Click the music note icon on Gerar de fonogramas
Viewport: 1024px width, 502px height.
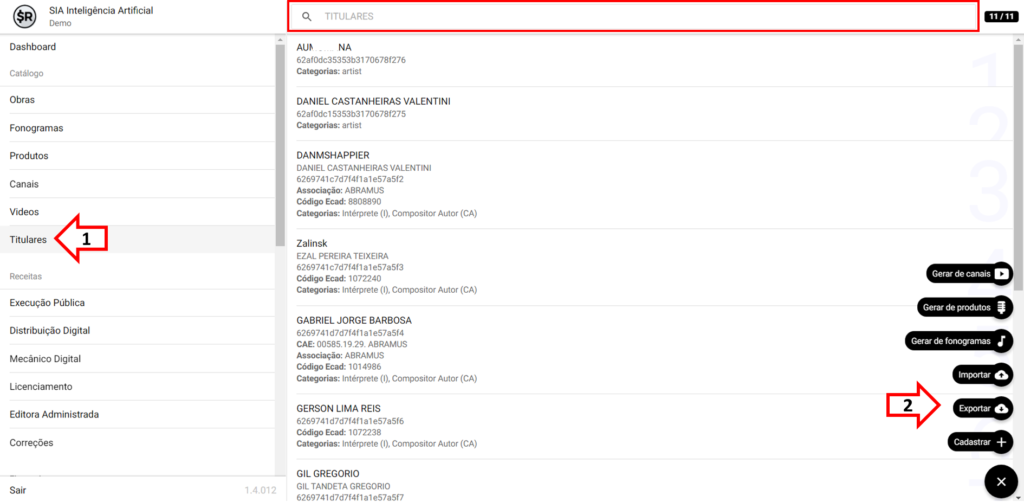pyautogui.click(x=1001, y=341)
